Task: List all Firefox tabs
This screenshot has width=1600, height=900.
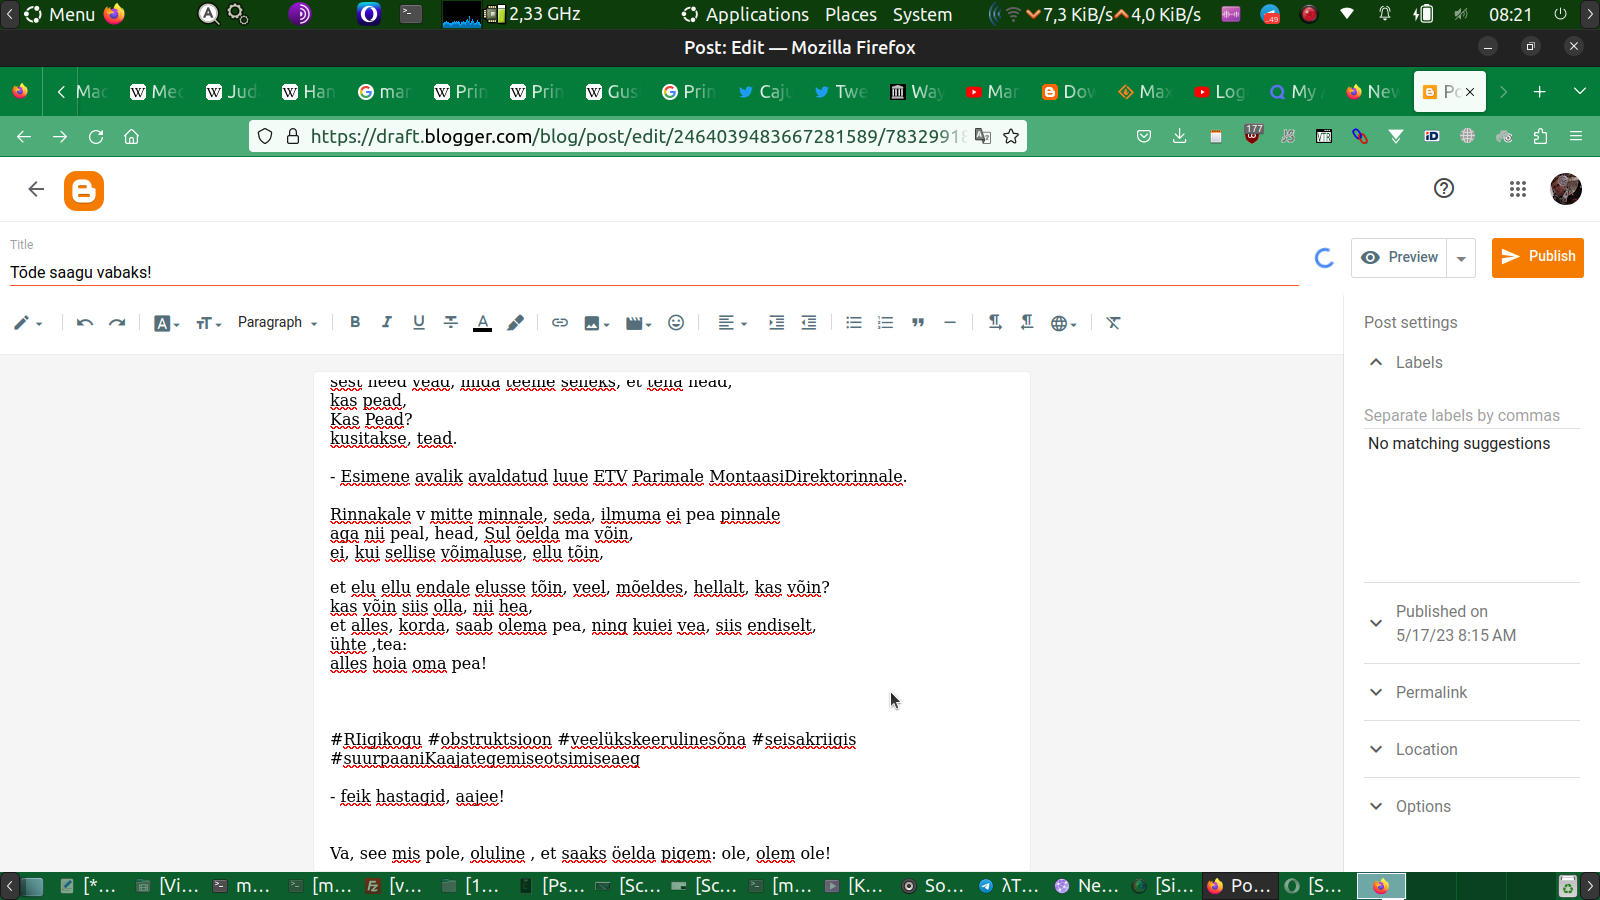Action: coord(1580,92)
